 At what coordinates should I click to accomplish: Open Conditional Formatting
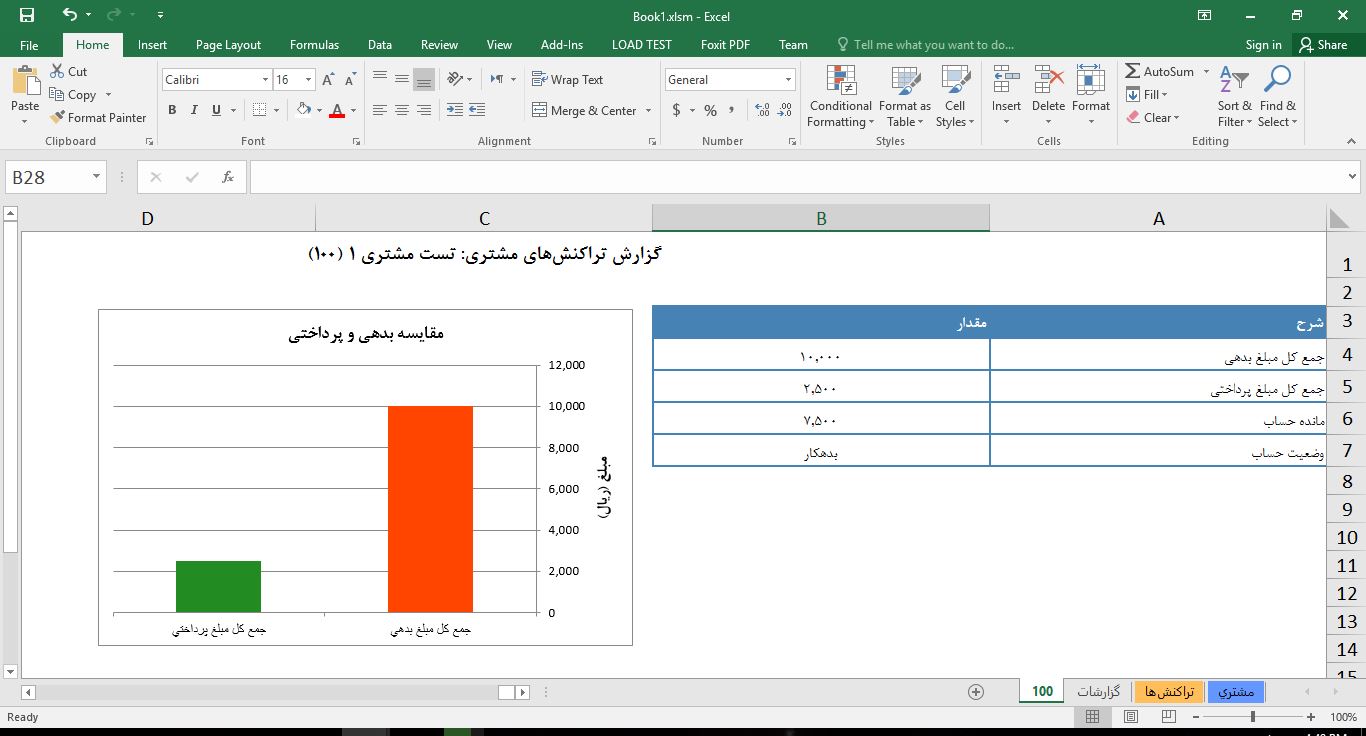841,96
